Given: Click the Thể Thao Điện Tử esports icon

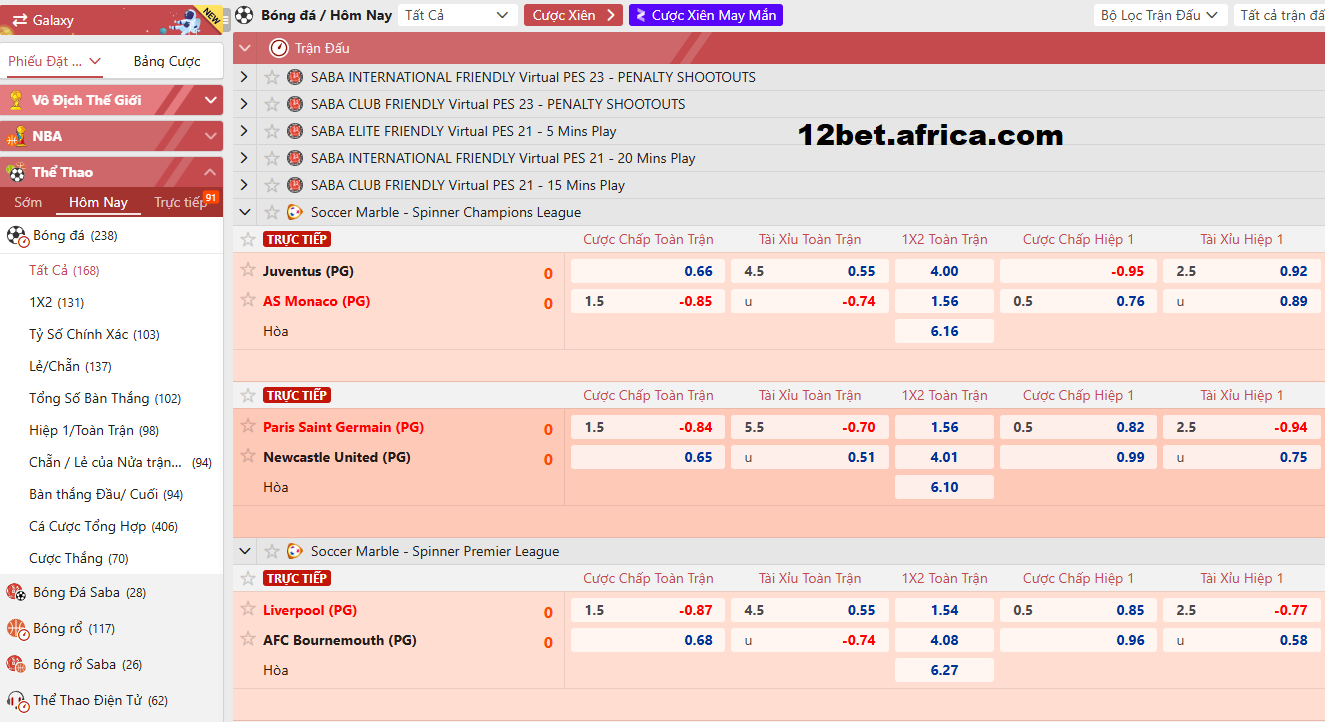Looking at the screenshot, I should 17,700.
